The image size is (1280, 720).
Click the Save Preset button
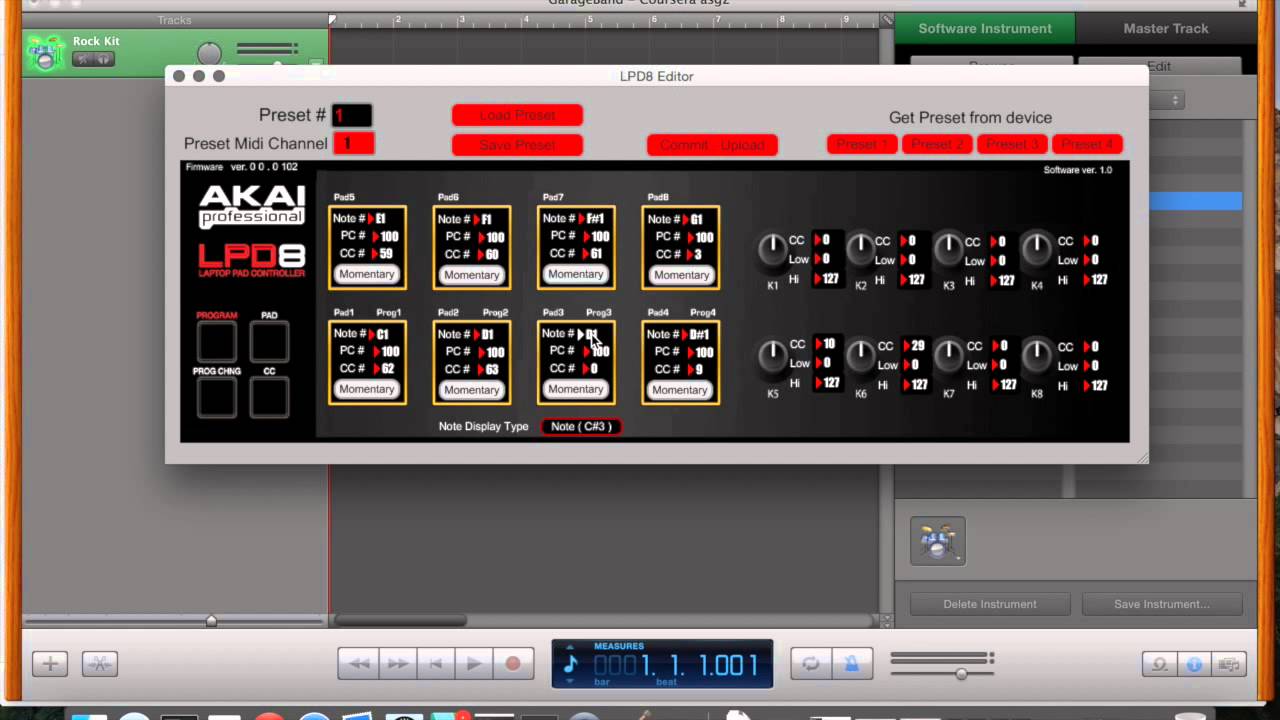(517, 145)
